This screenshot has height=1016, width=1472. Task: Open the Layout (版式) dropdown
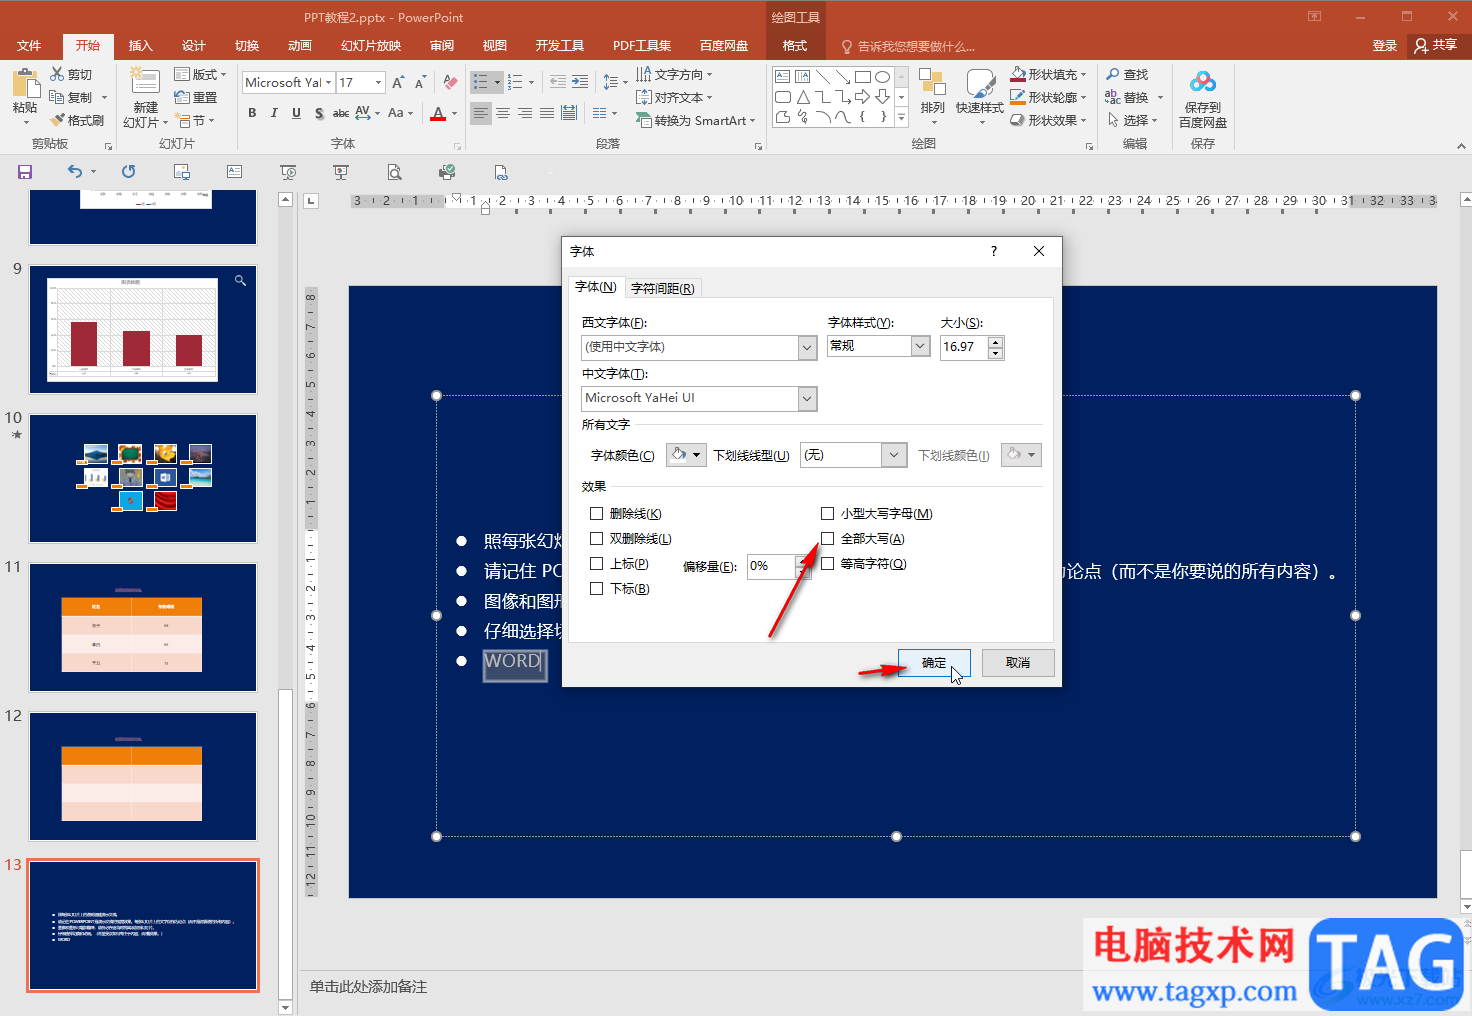click(200, 74)
